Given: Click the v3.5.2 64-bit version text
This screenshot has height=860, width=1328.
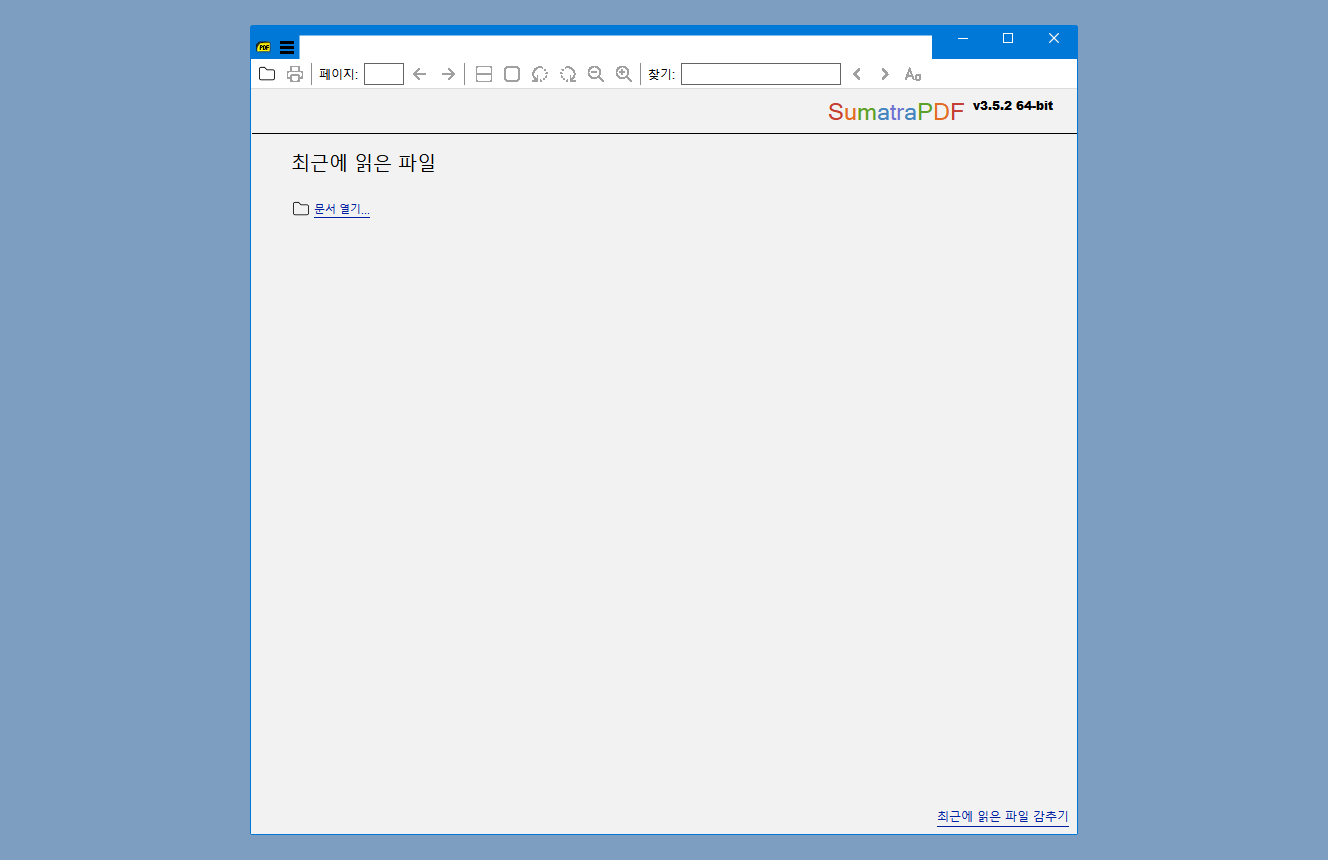Looking at the screenshot, I should tap(1013, 105).
